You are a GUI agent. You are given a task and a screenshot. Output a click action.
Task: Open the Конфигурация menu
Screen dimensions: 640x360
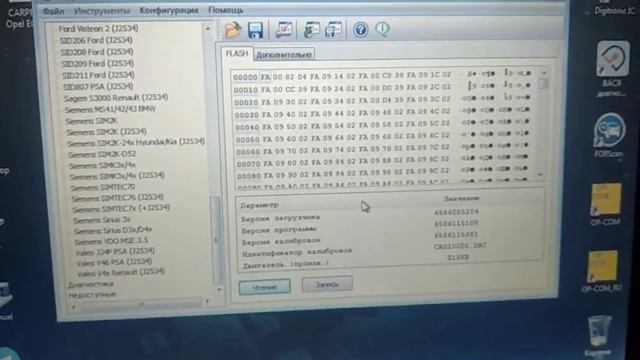click(169, 10)
